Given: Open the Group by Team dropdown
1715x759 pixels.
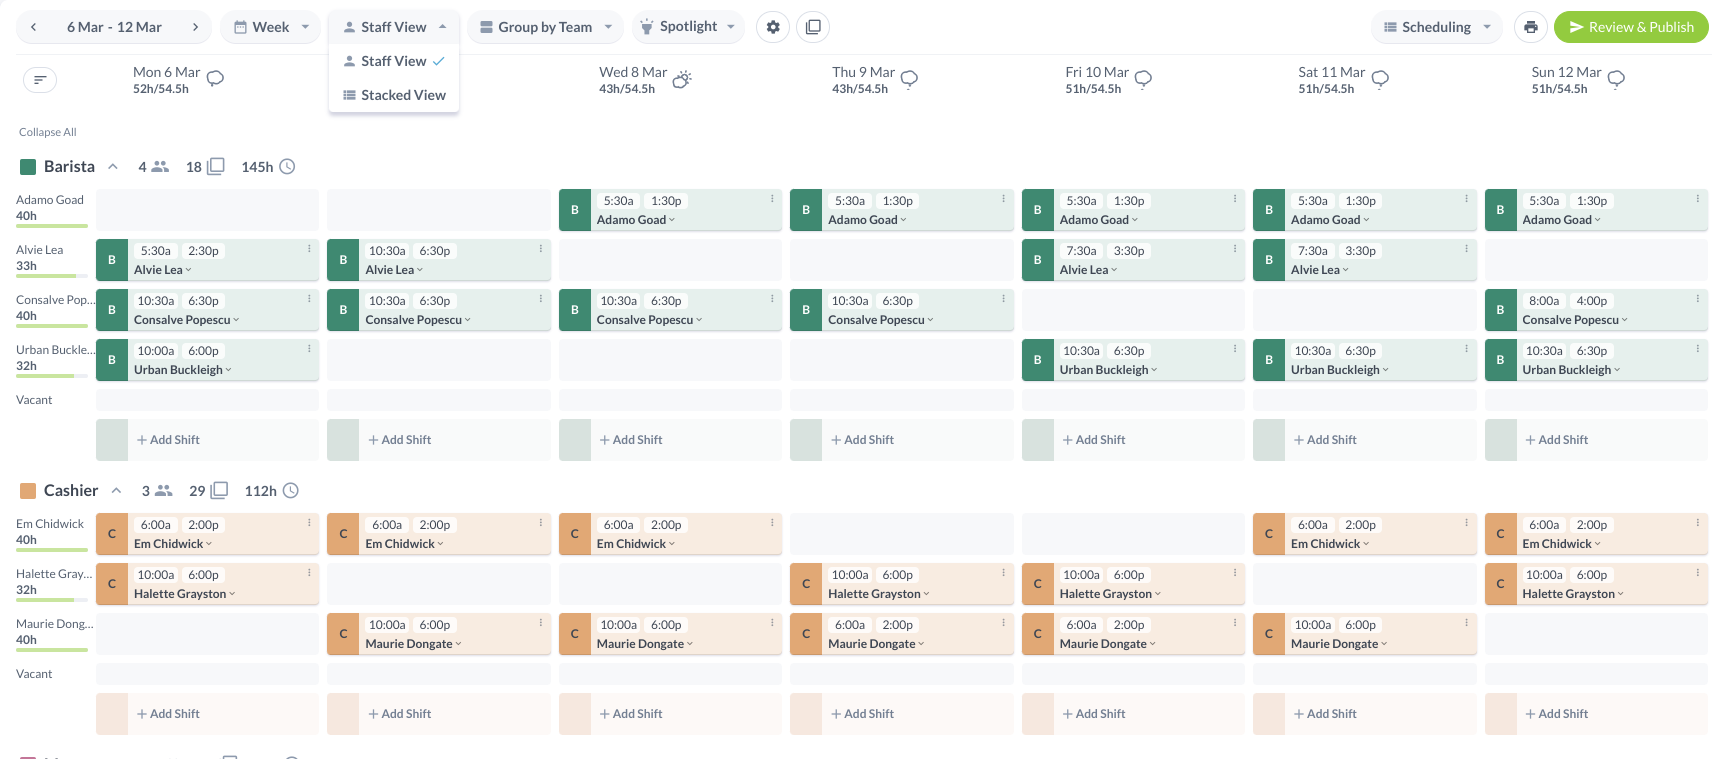Looking at the screenshot, I should coord(545,27).
